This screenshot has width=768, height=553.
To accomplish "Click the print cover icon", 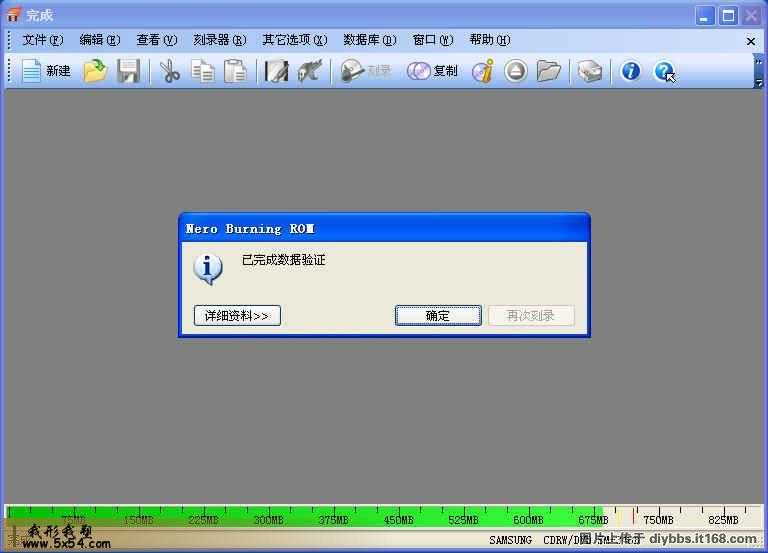I will 590,72.
